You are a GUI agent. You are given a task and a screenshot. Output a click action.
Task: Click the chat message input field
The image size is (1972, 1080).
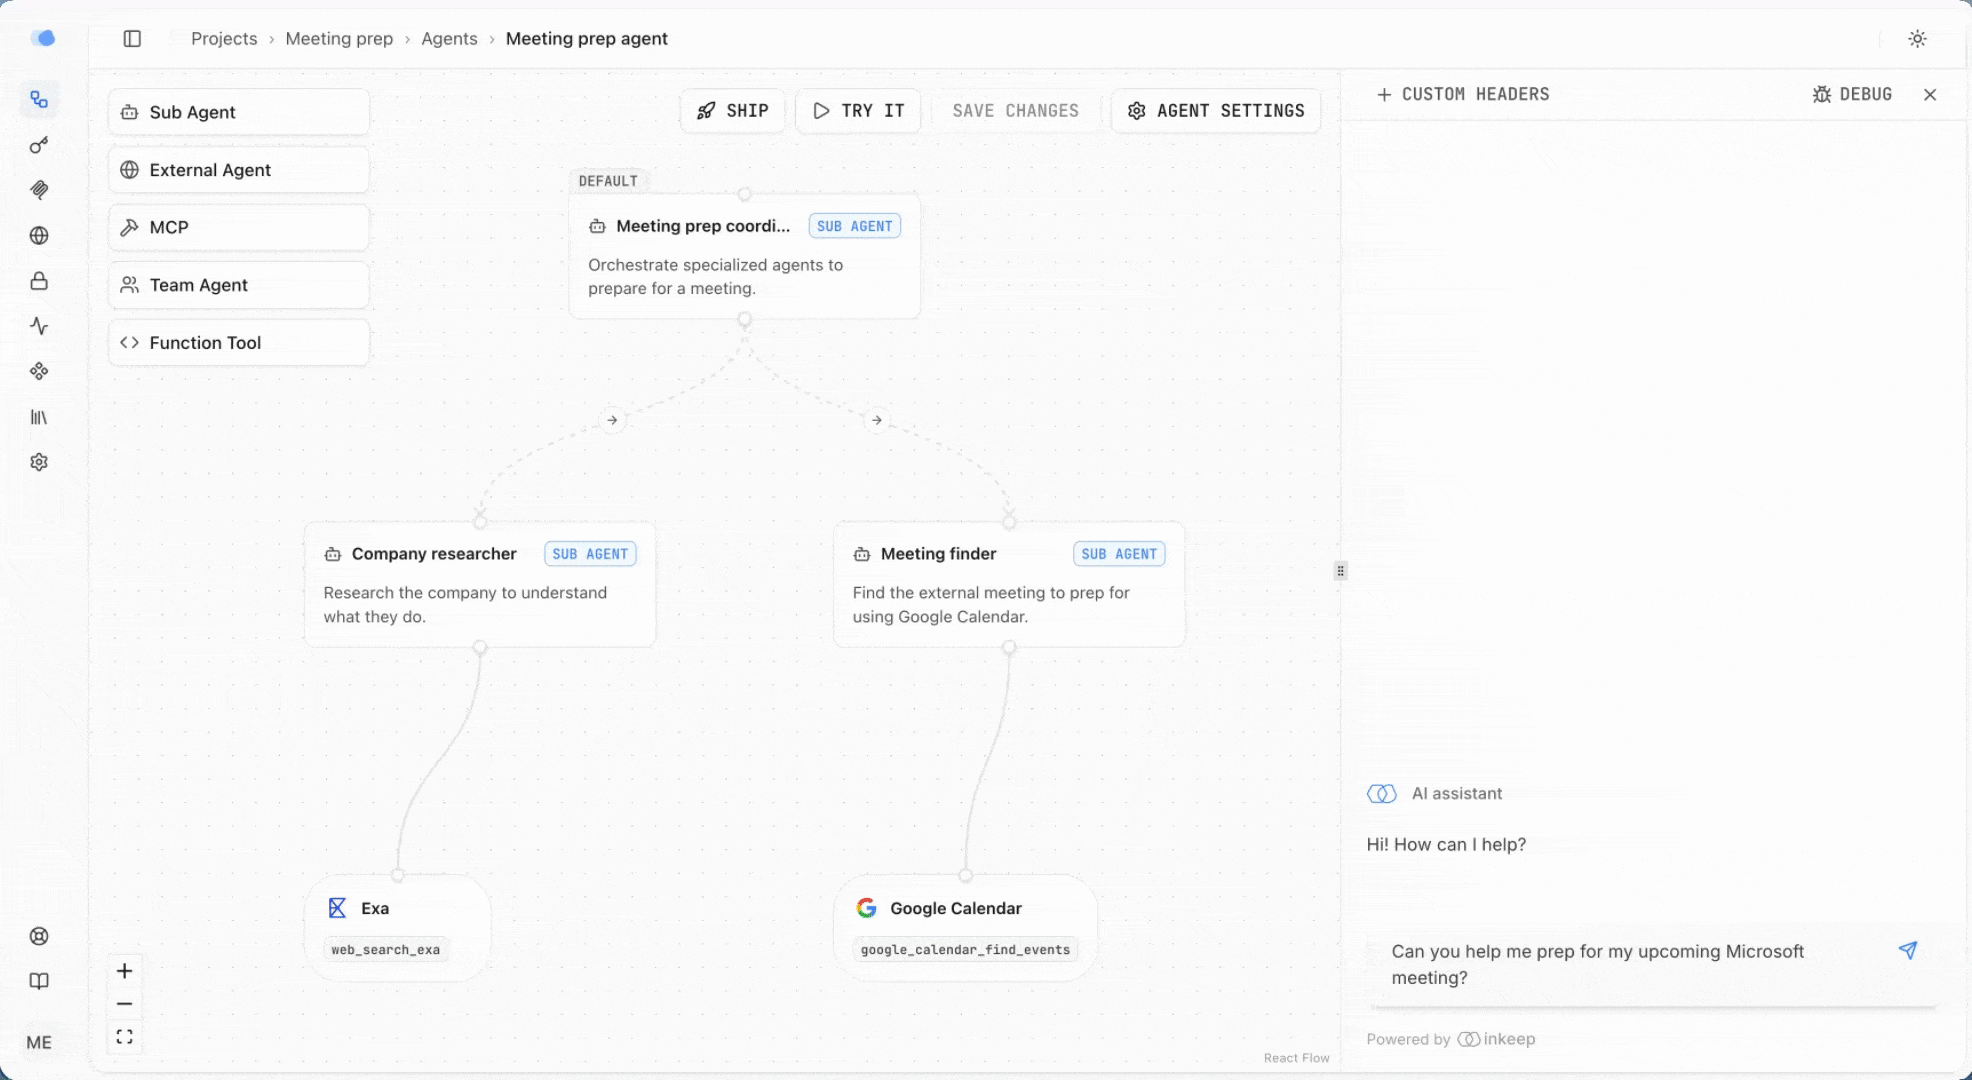(1630, 964)
